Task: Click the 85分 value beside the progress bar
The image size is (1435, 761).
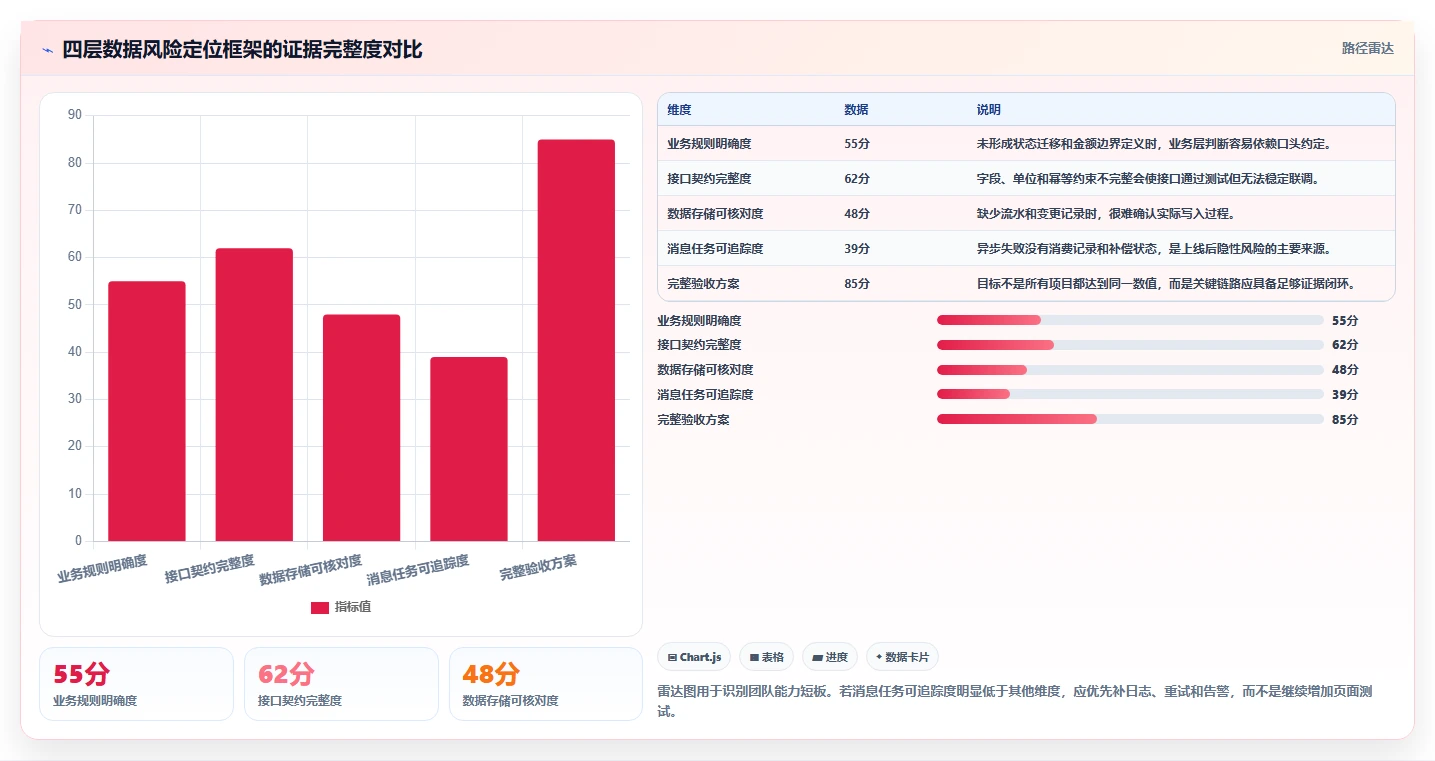Action: [1345, 420]
